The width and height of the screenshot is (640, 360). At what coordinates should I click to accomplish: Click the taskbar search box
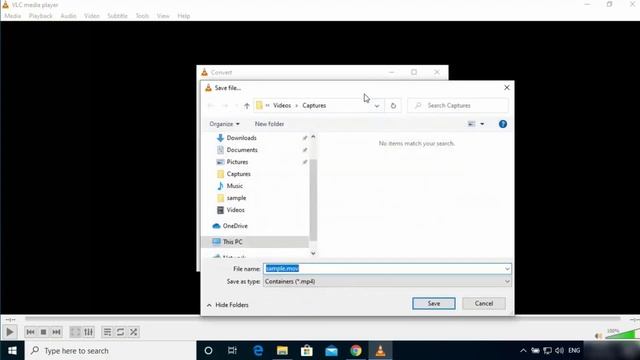pyautogui.click(x=110, y=351)
